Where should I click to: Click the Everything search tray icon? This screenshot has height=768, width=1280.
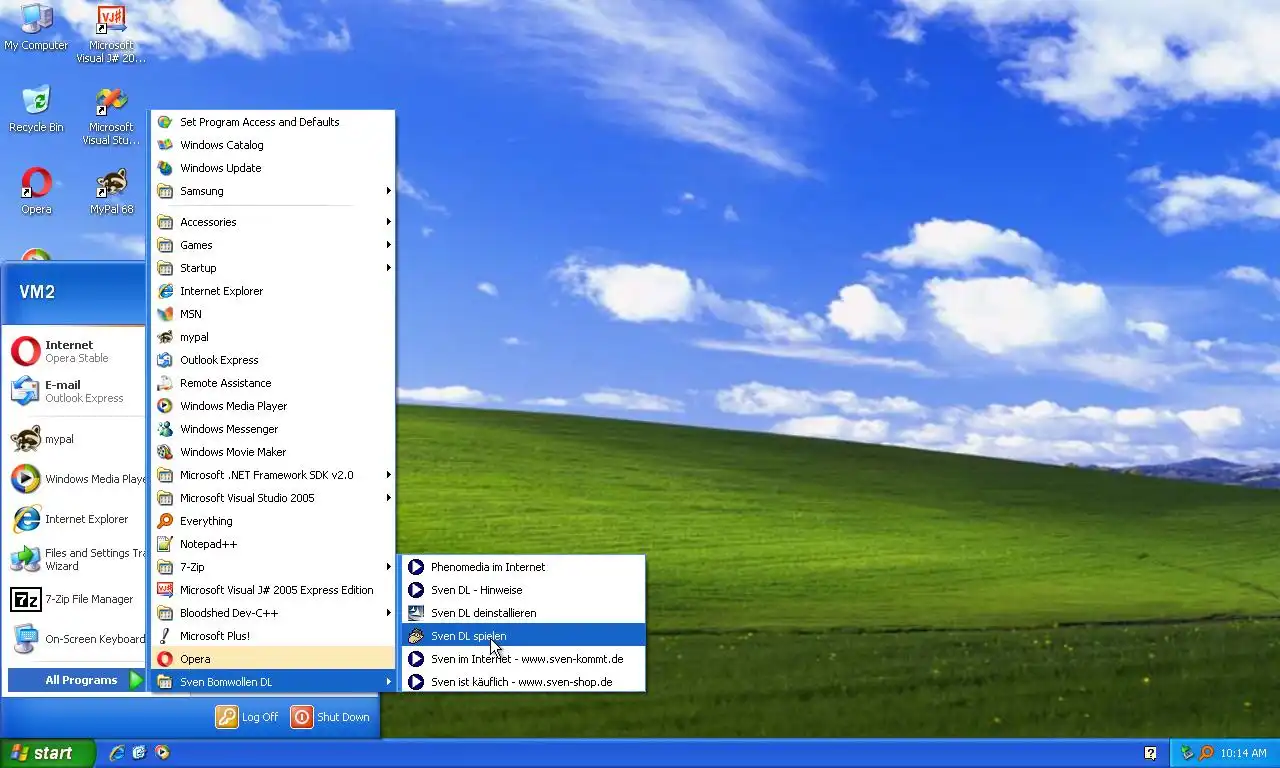tap(1206, 753)
